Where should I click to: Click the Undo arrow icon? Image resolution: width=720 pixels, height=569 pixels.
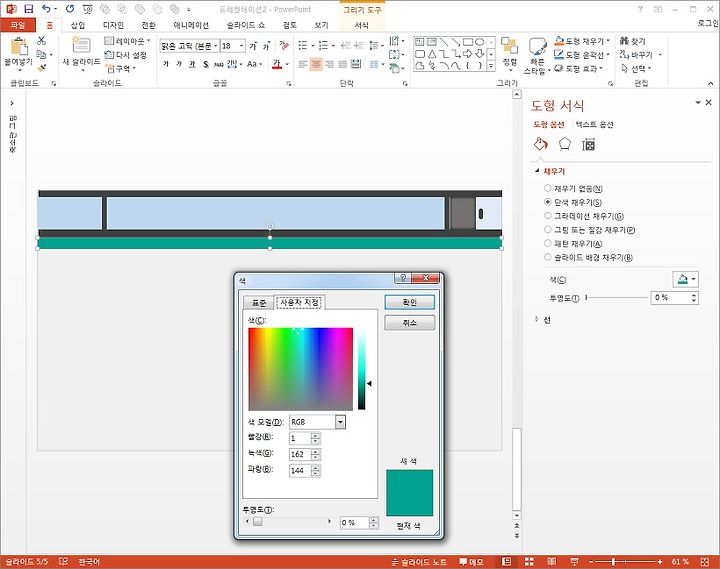click(x=46, y=9)
